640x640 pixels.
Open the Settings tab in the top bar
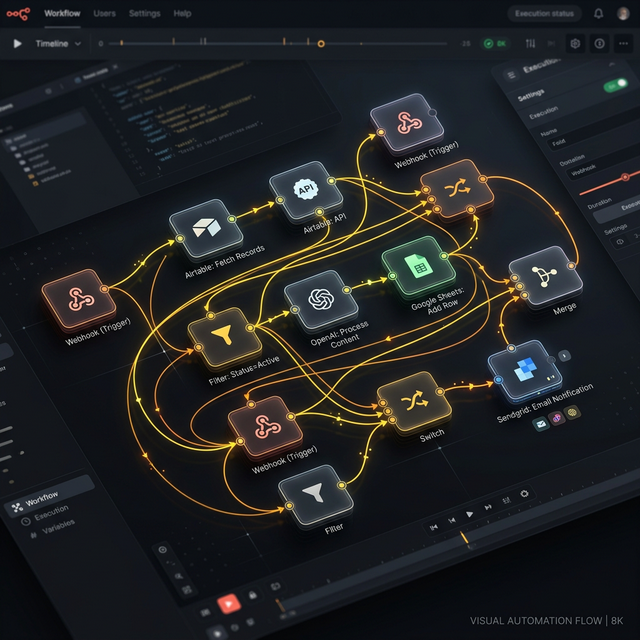144,13
